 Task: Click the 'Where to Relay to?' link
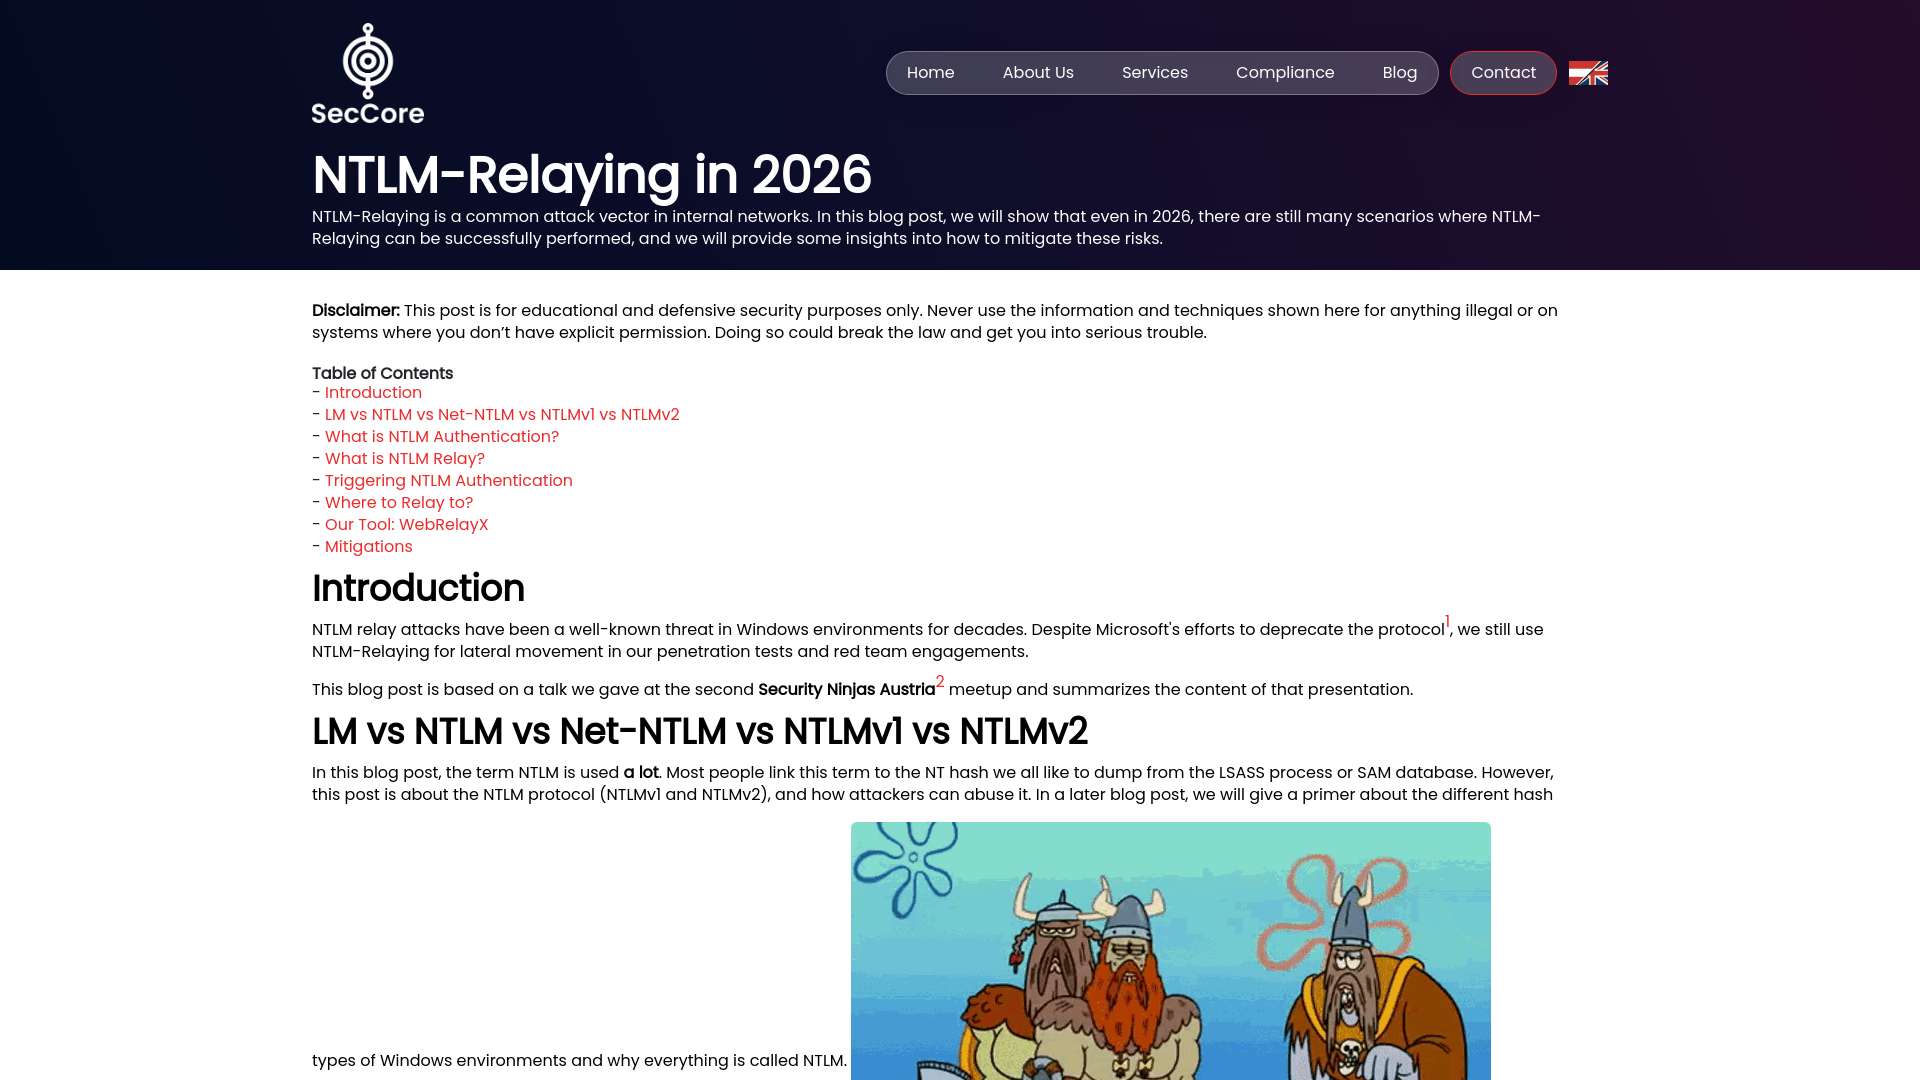pyautogui.click(x=398, y=502)
